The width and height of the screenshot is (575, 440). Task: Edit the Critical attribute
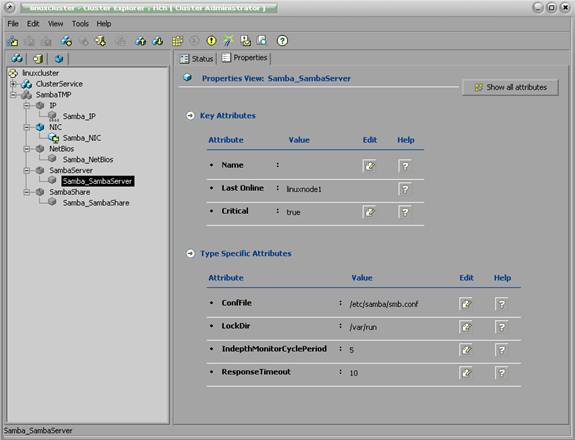point(370,212)
